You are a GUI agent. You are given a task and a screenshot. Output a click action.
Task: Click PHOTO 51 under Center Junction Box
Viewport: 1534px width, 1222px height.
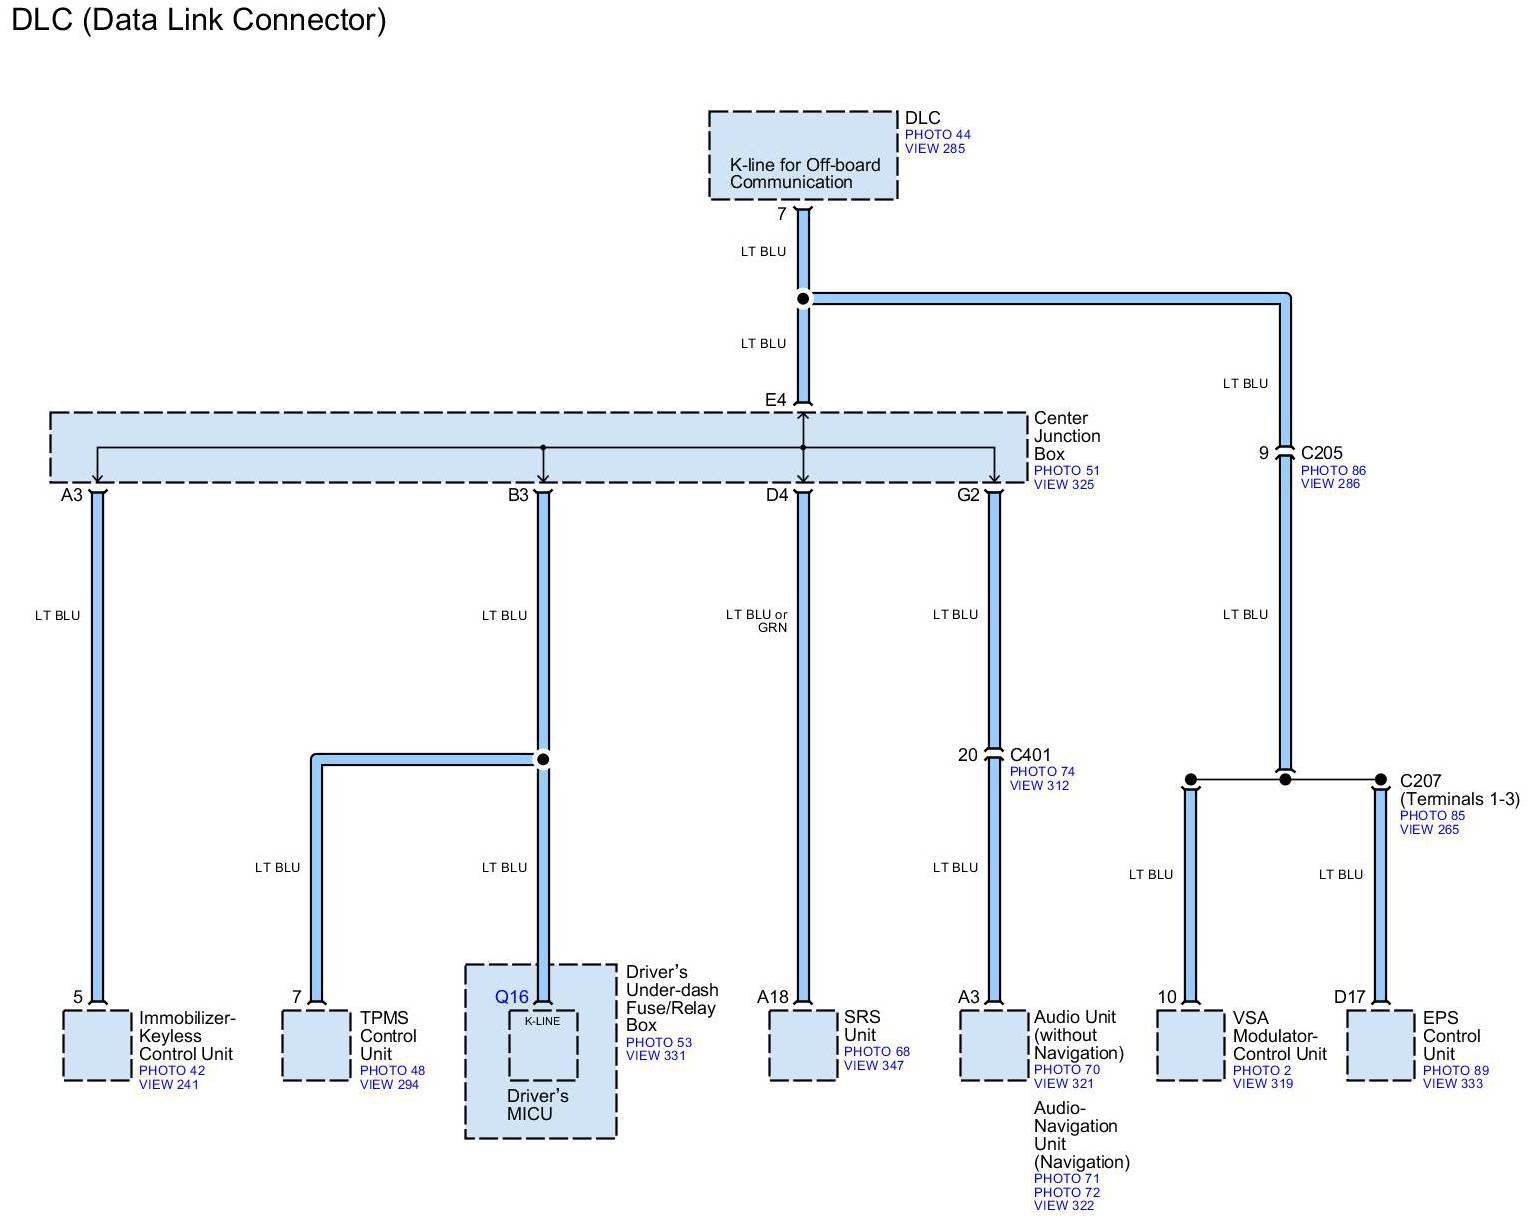pos(1066,471)
